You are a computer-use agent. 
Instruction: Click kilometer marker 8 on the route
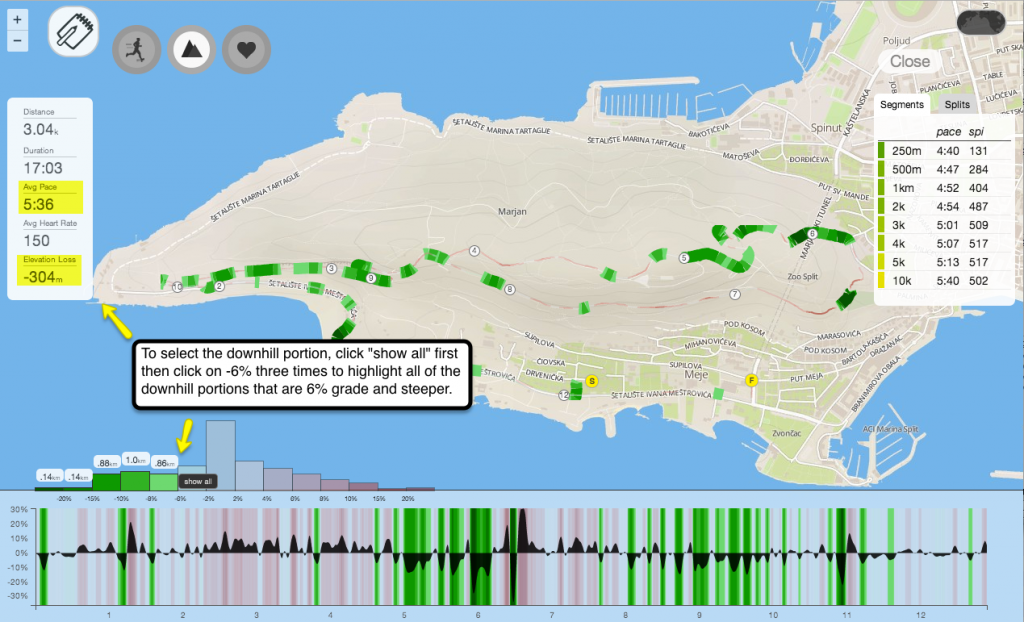point(509,289)
